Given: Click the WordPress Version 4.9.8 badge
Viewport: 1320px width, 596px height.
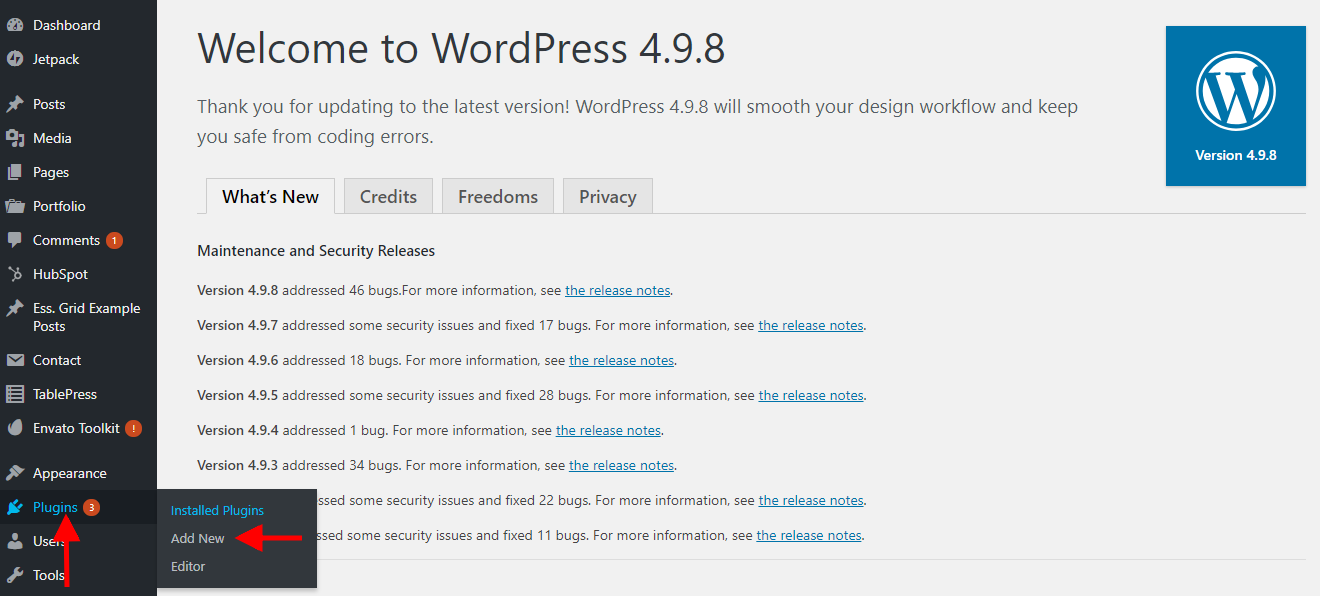Looking at the screenshot, I should [x=1236, y=106].
